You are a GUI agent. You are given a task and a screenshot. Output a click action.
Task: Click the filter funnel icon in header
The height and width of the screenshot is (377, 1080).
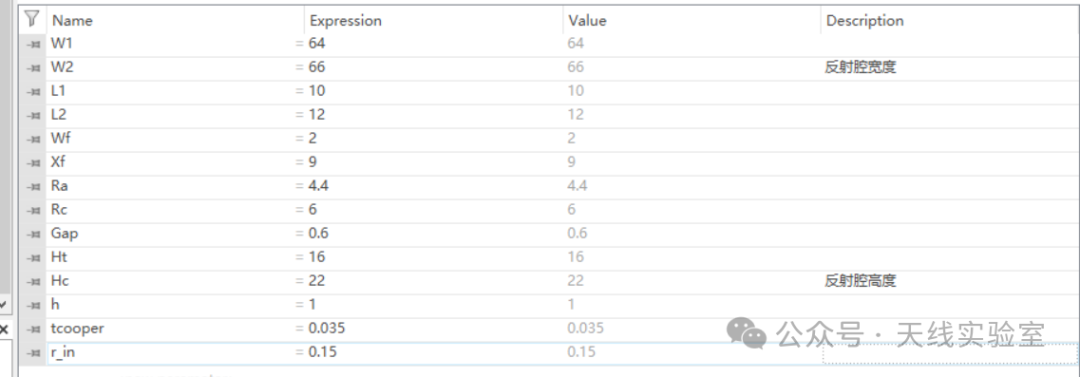(x=32, y=19)
